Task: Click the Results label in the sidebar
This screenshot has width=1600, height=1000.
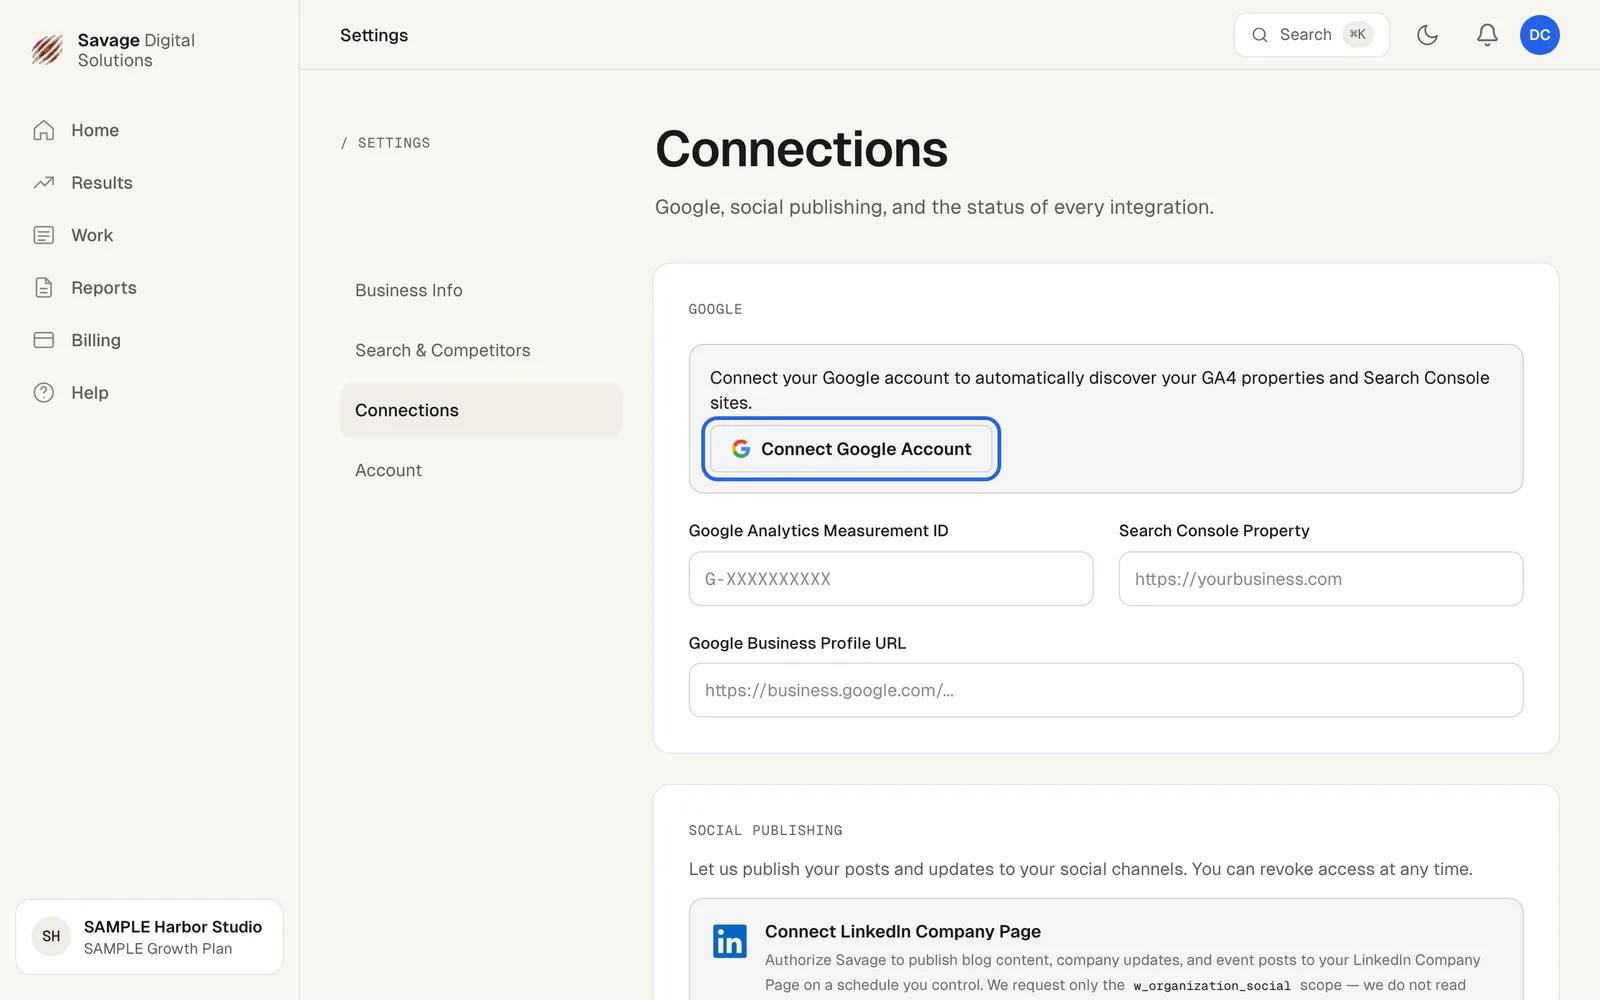Action: tap(102, 183)
